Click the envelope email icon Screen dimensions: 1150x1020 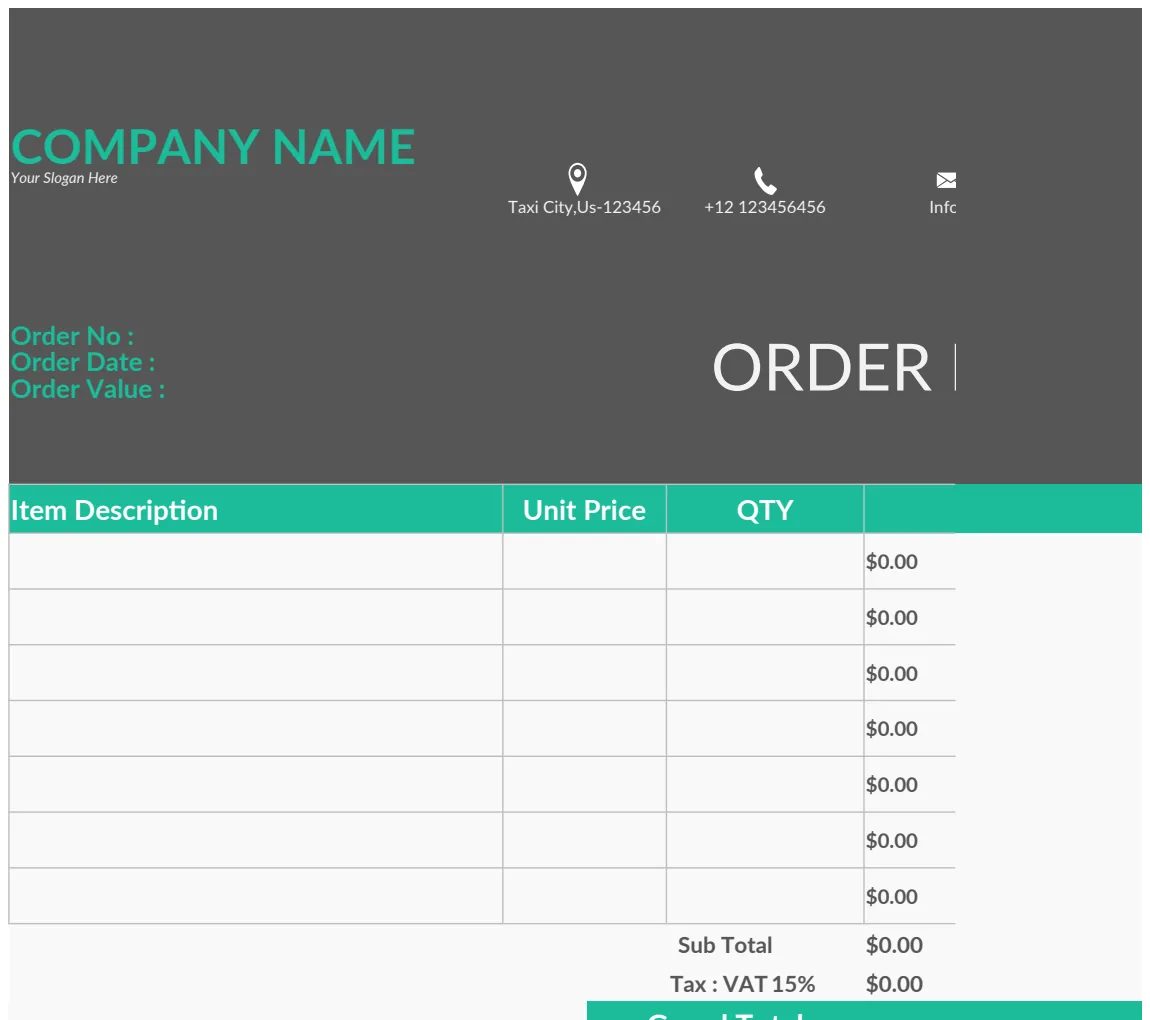pyautogui.click(x=946, y=180)
